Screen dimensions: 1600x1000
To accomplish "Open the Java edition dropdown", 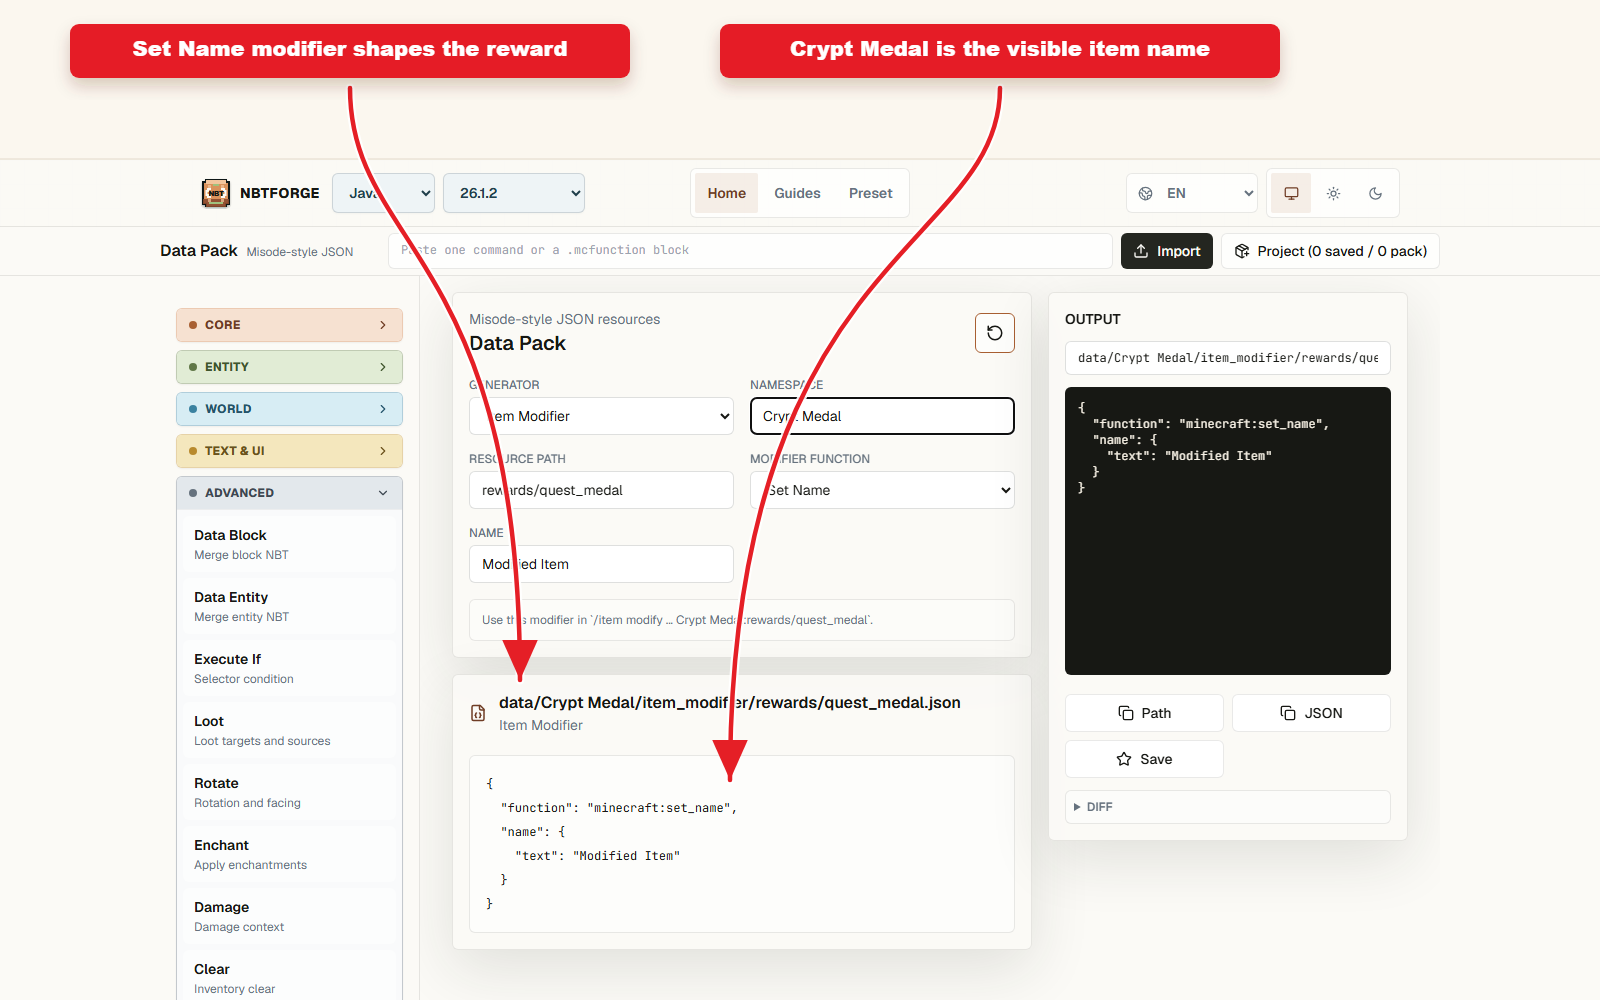I will pyautogui.click(x=383, y=193).
